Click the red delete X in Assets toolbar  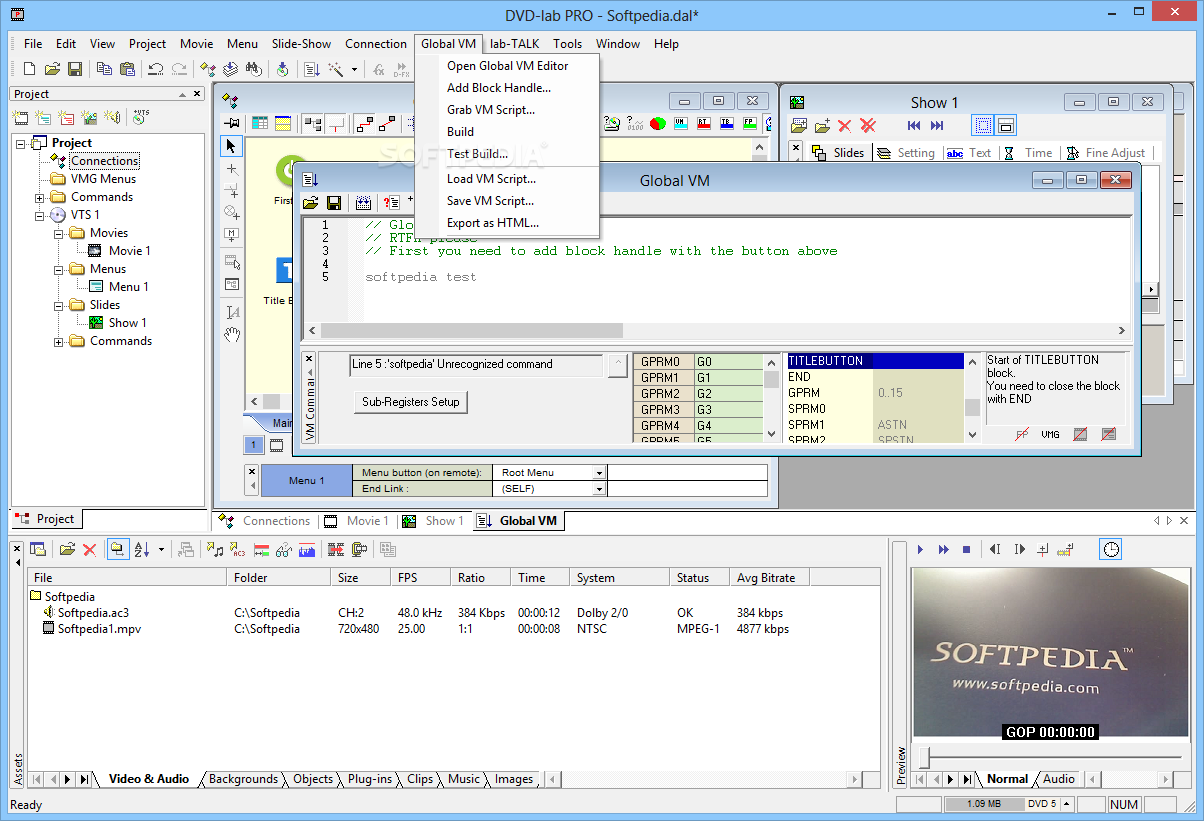coord(89,549)
